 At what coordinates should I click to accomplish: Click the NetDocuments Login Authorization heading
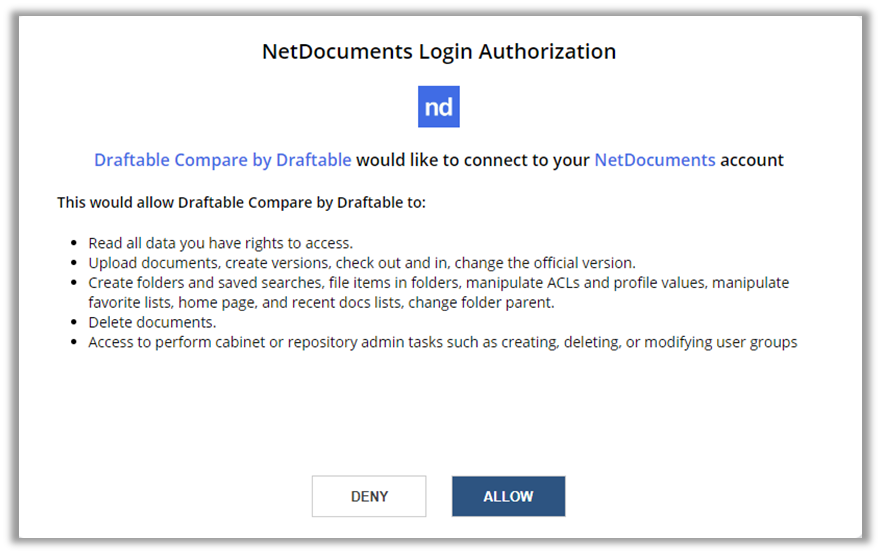click(439, 52)
